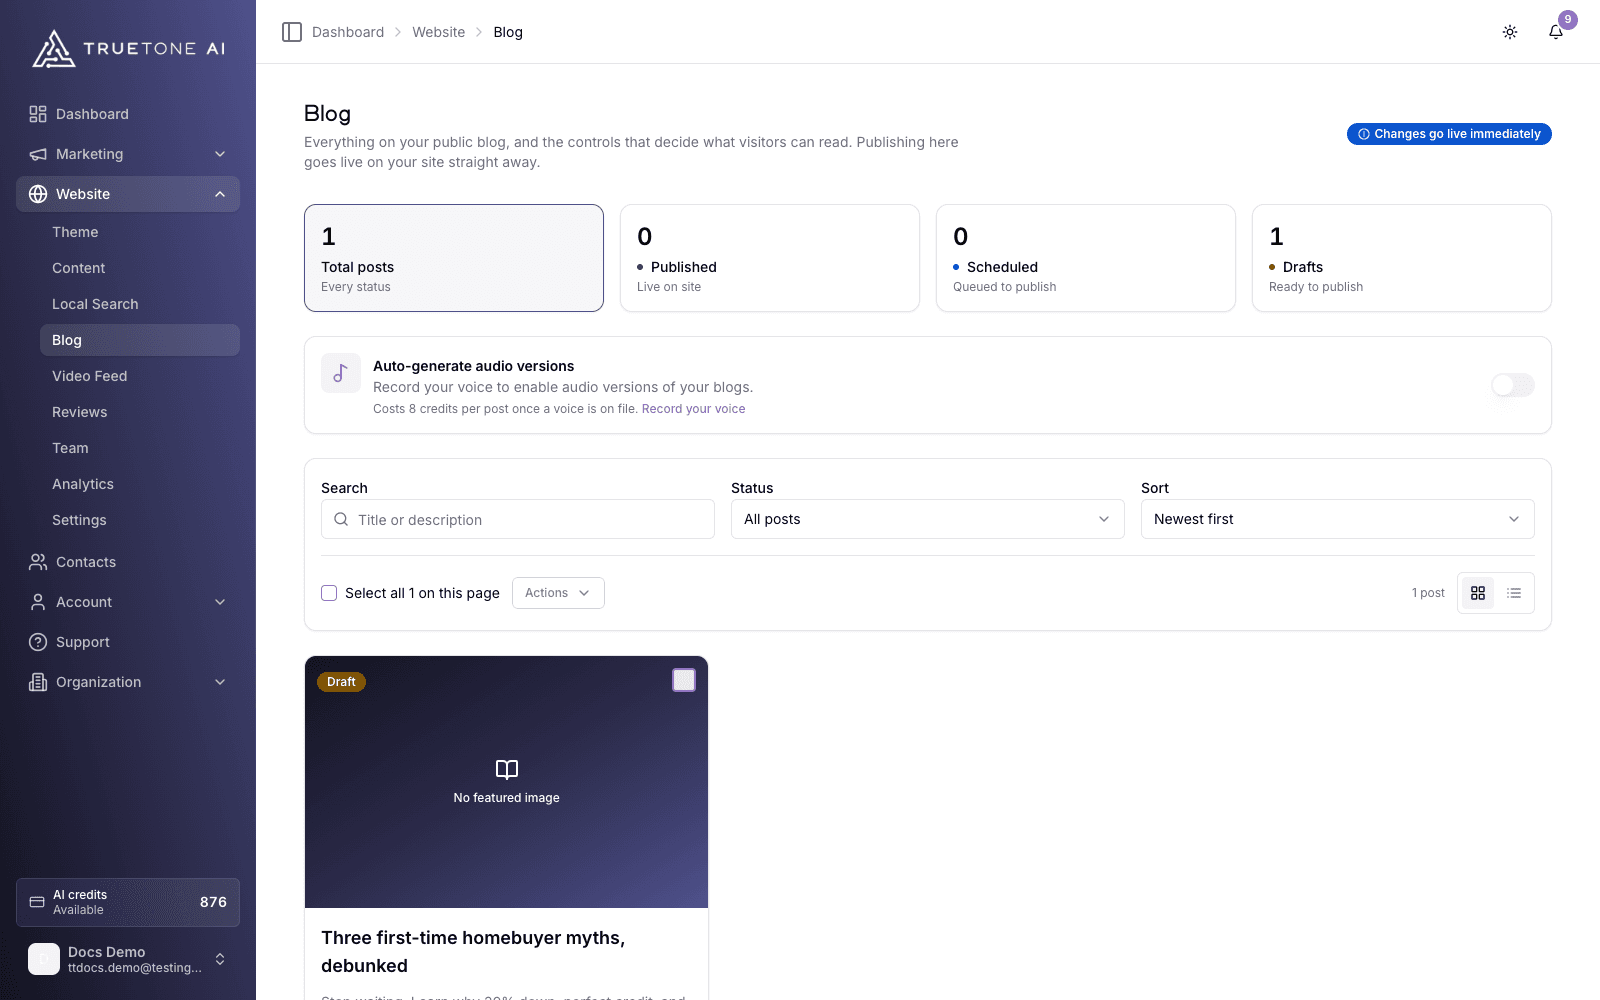Click the Changes go live immediately badge
1600x1000 pixels.
pos(1449,134)
